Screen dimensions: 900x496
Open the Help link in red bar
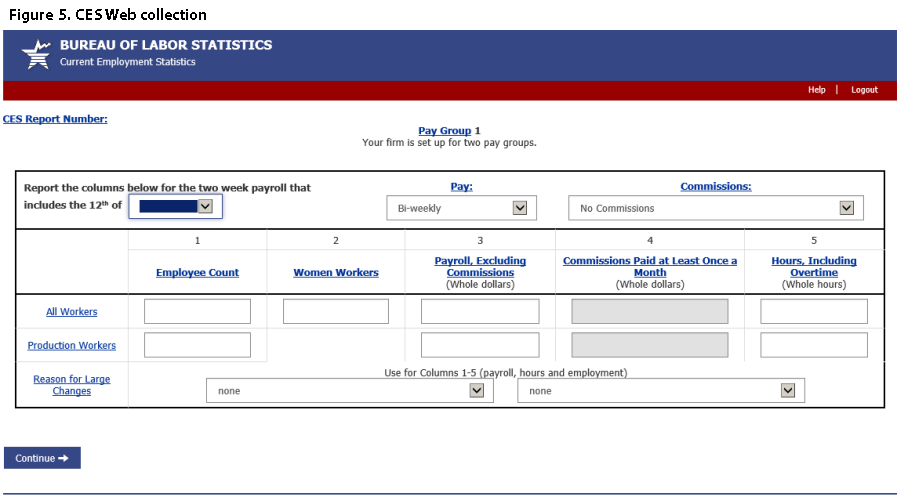click(x=816, y=90)
